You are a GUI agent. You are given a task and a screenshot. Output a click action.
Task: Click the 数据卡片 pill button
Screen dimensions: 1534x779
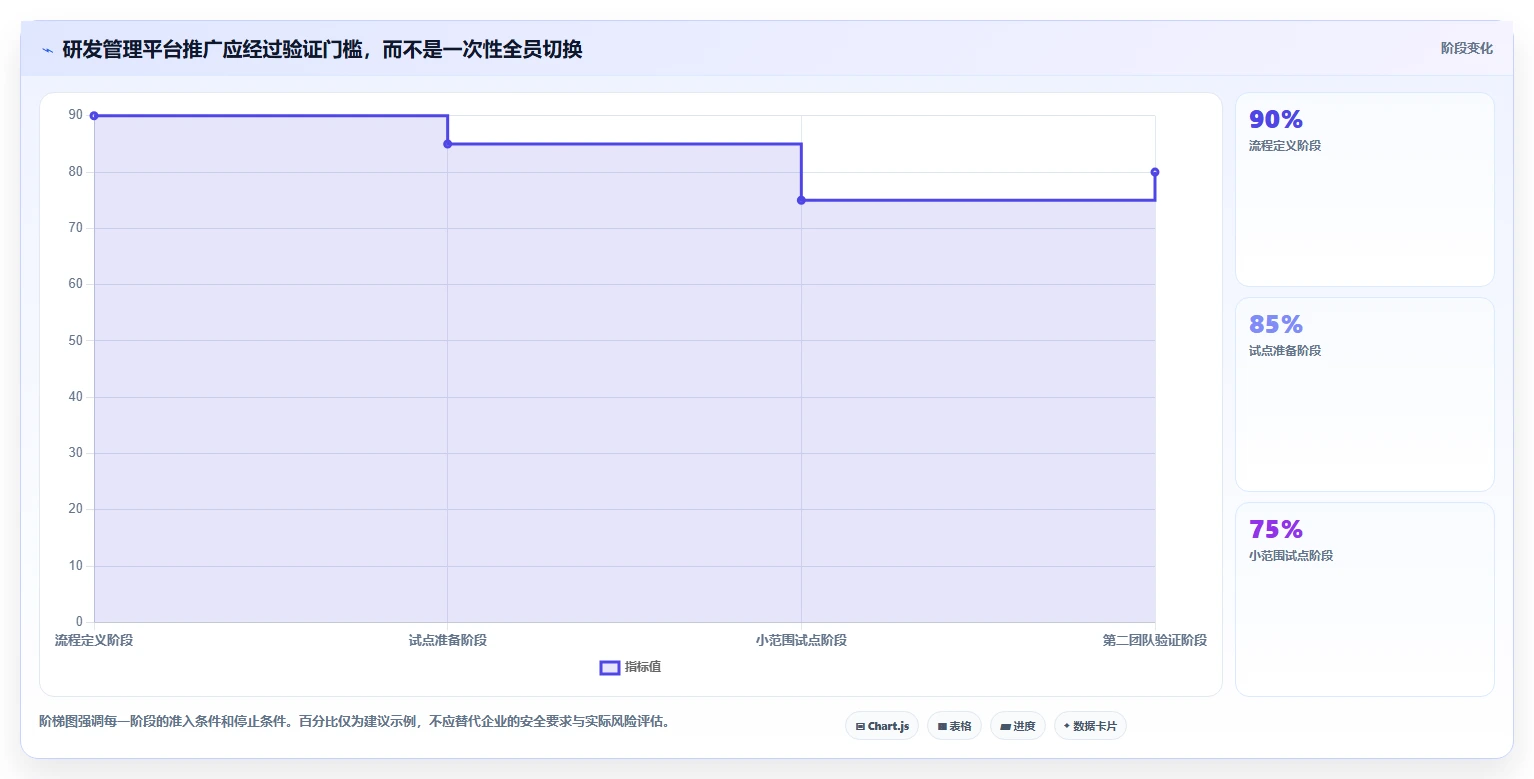(1090, 726)
